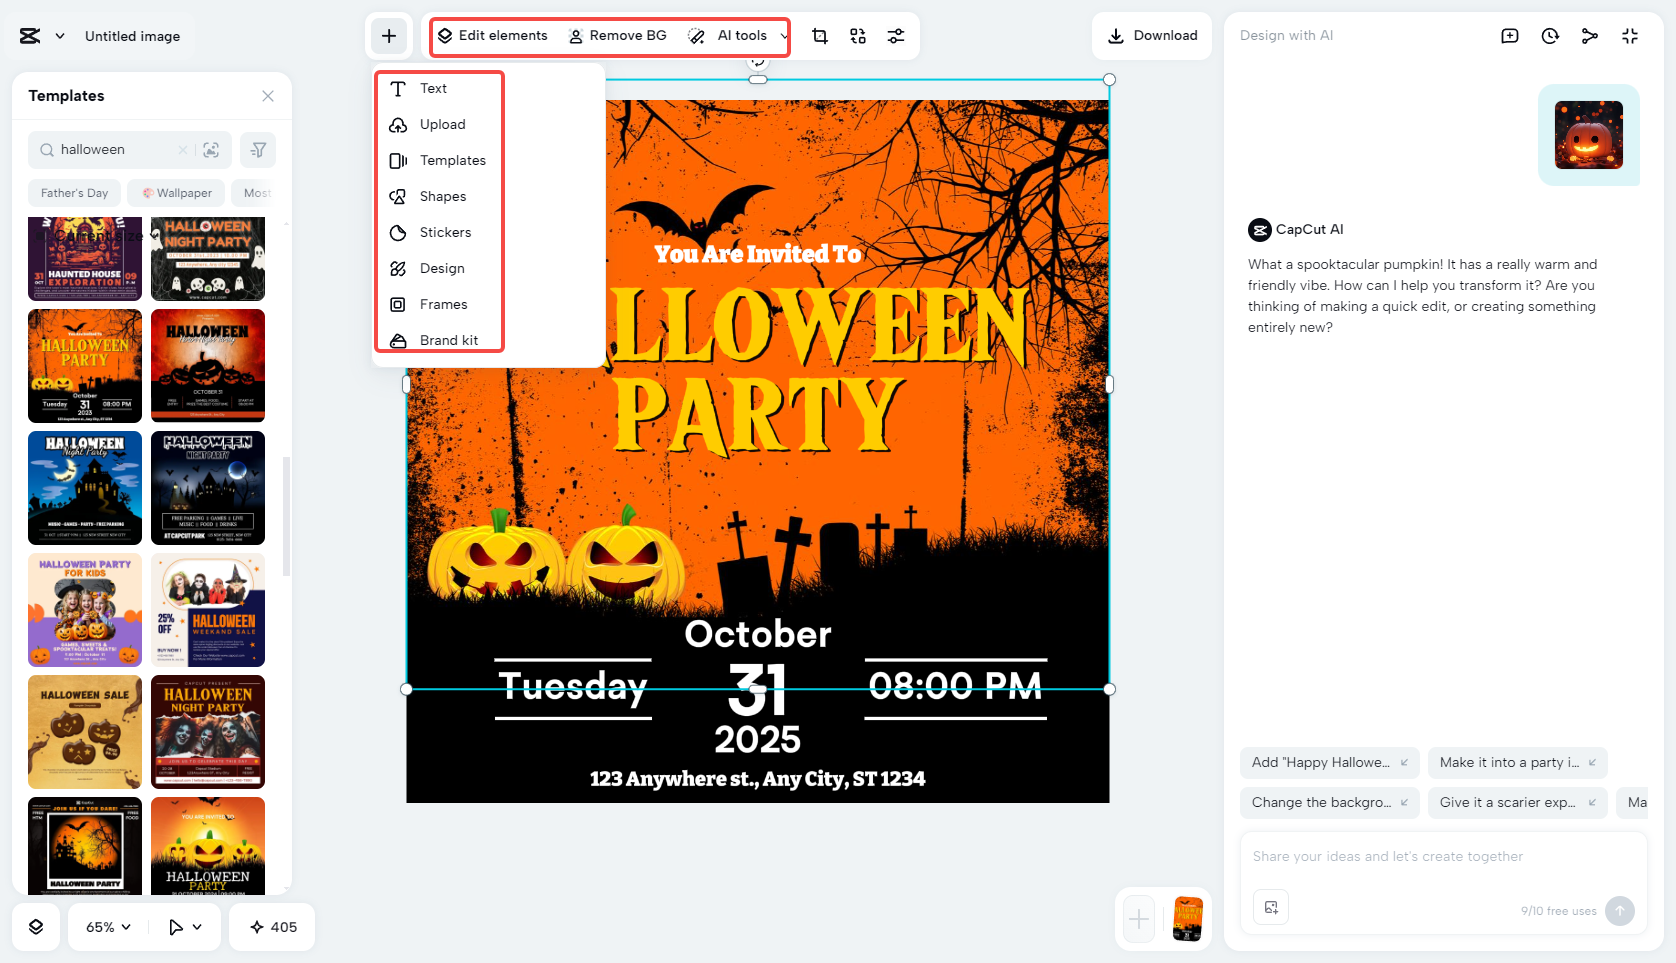Click the Remove BG option in the toolbar
Screen dimensions: 1676x963
click(617, 35)
